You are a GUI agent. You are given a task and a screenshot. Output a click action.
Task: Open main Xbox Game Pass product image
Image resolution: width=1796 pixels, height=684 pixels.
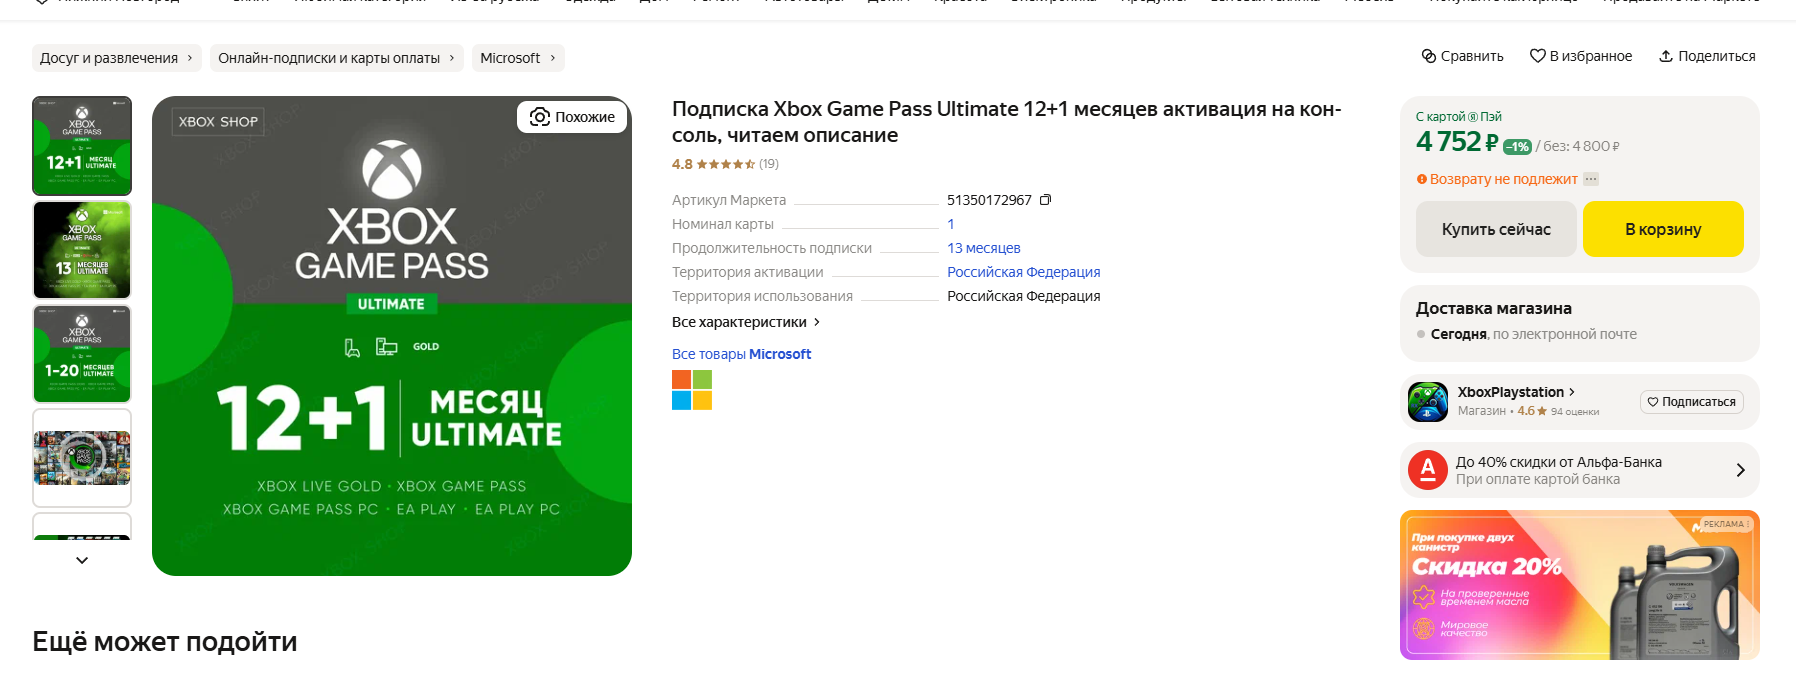click(392, 336)
